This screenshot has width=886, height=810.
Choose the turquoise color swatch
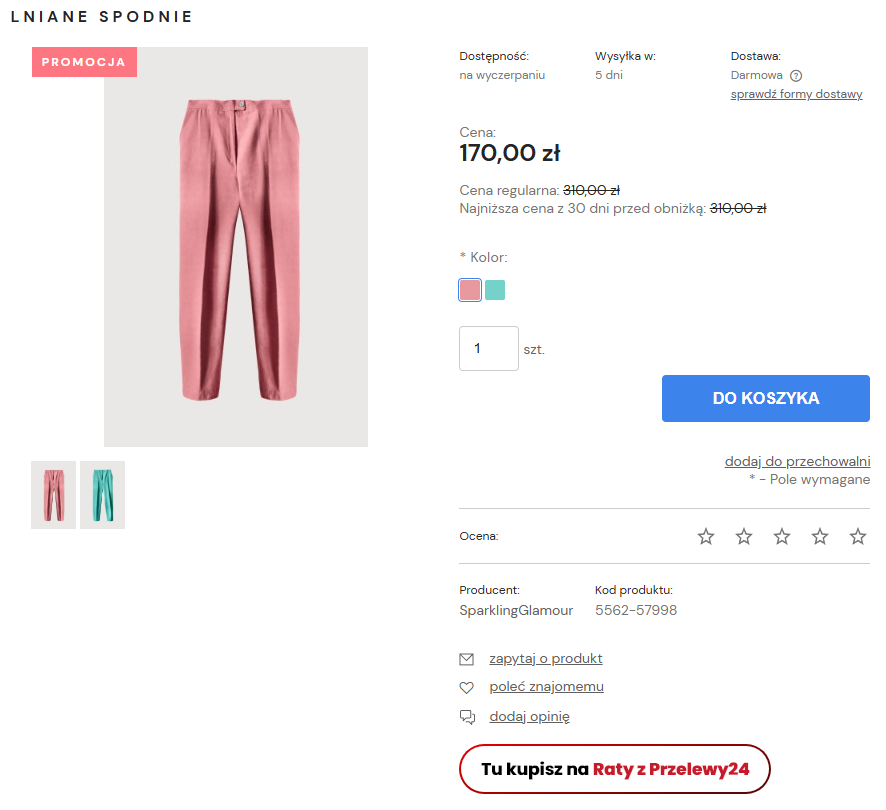[x=495, y=290]
